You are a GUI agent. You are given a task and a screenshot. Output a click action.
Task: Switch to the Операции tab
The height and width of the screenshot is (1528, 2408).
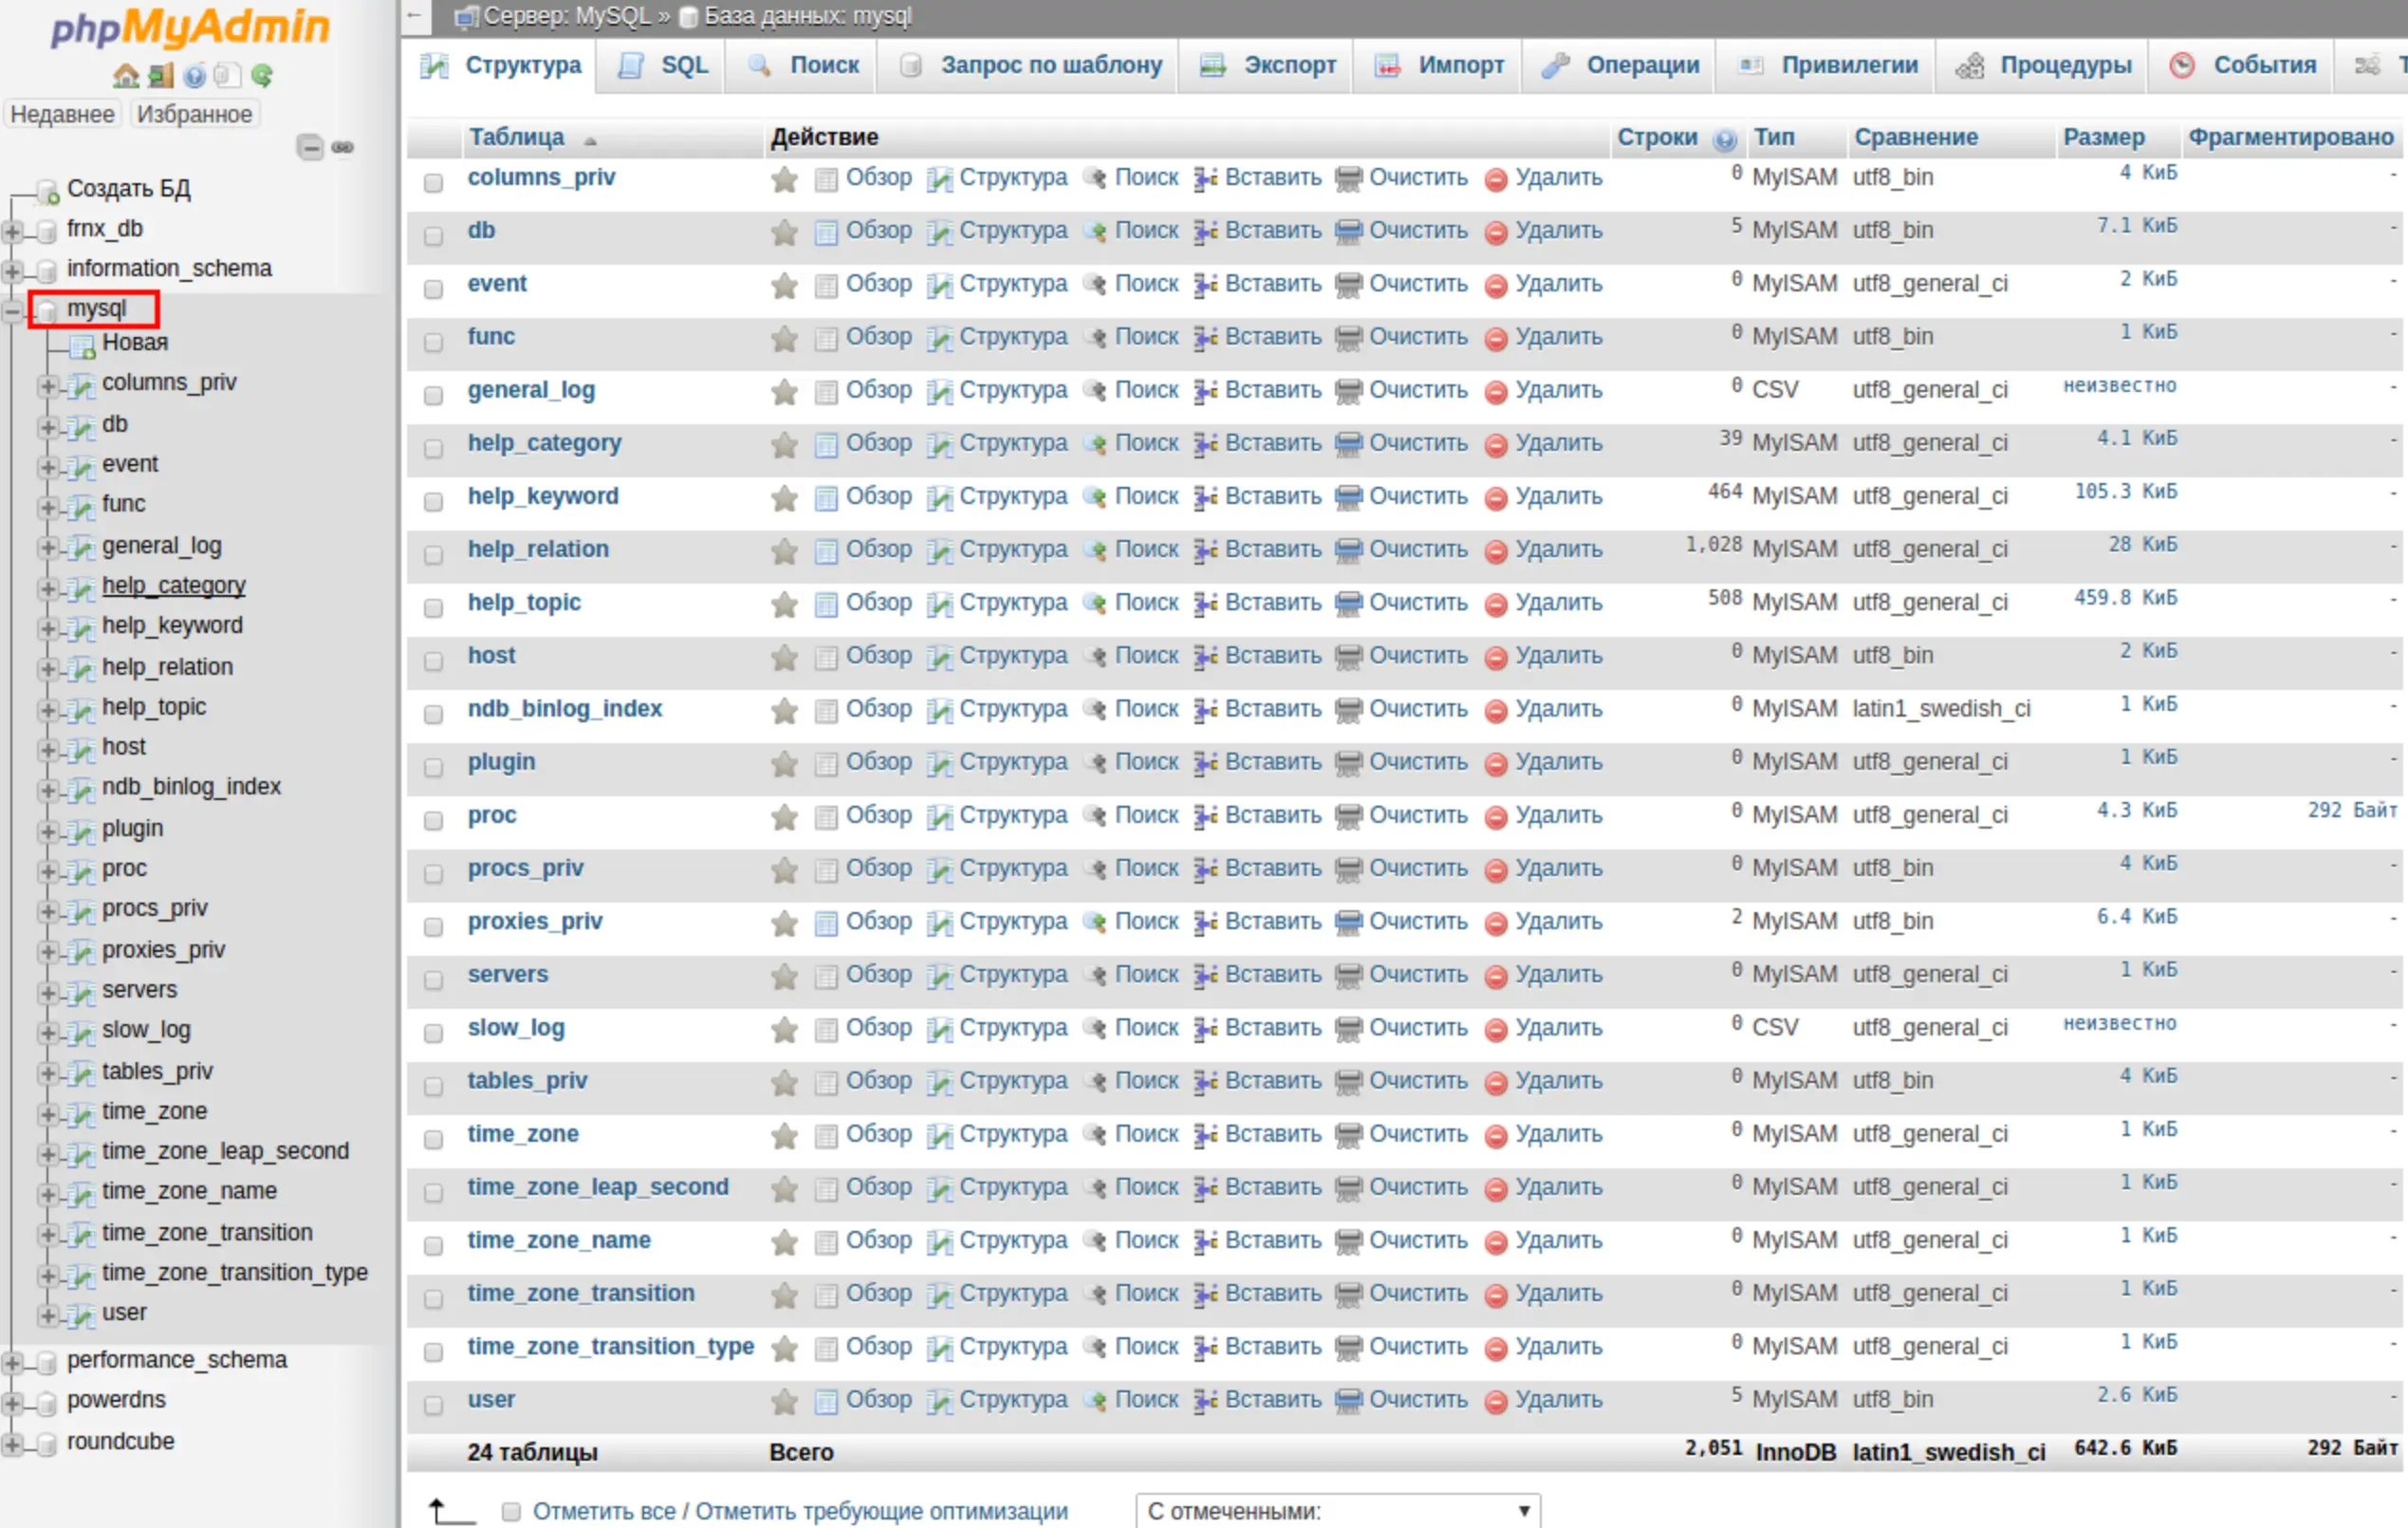point(1620,66)
